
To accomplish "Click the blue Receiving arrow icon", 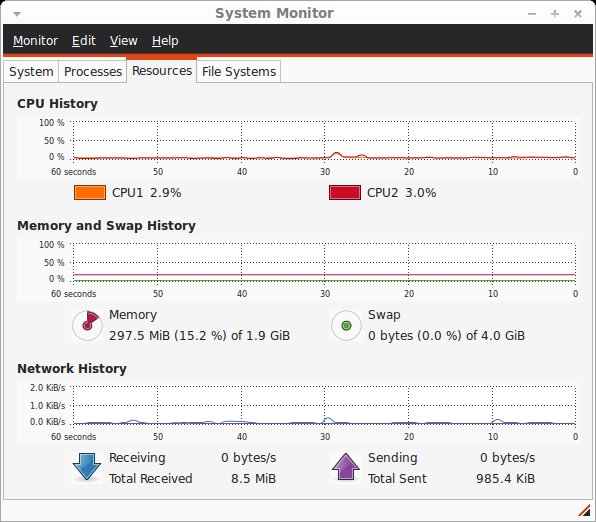I will (x=87, y=466).
